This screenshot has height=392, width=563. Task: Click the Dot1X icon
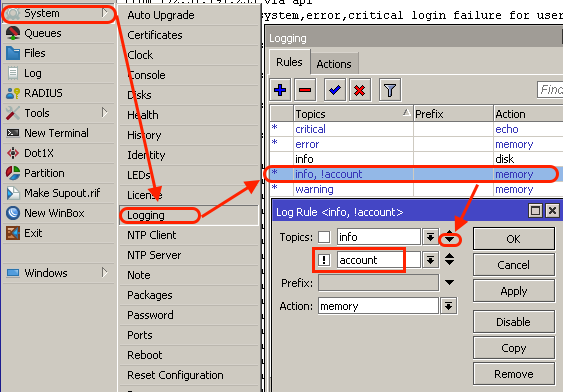tap(13, 153)
